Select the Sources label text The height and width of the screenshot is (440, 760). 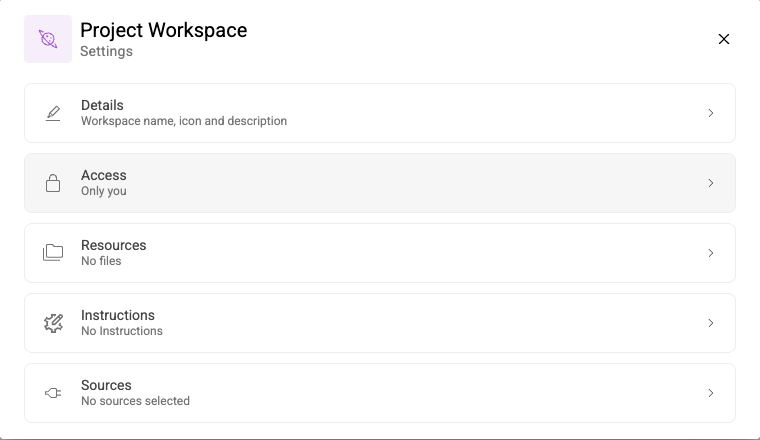106,385
